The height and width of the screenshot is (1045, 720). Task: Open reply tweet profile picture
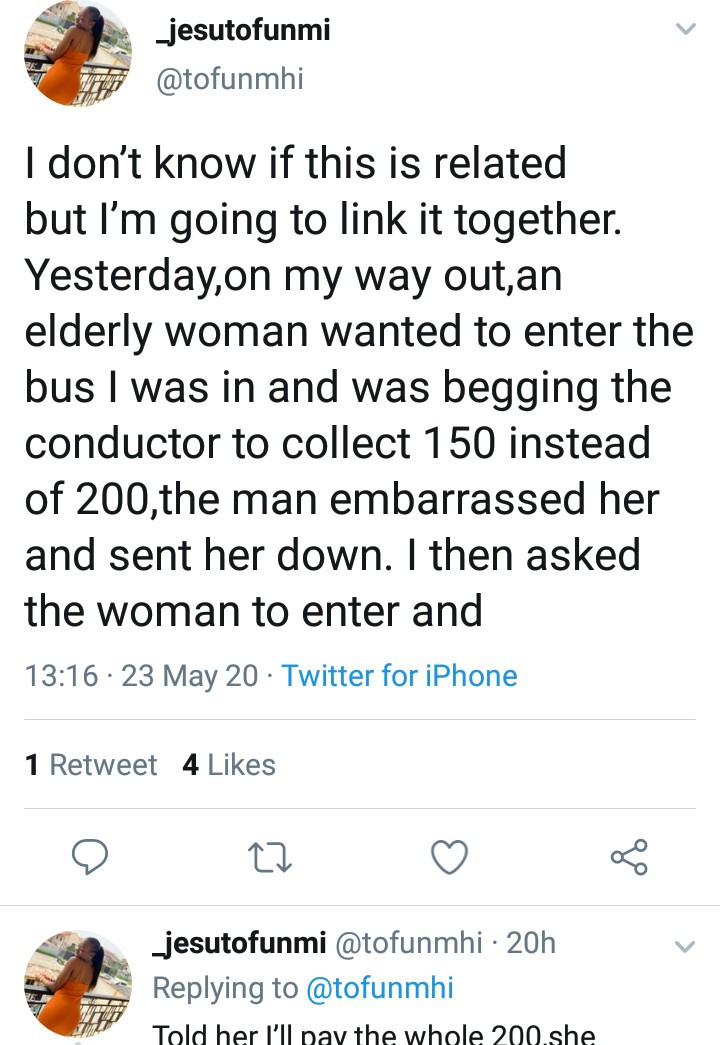click(x=78, y=984)
